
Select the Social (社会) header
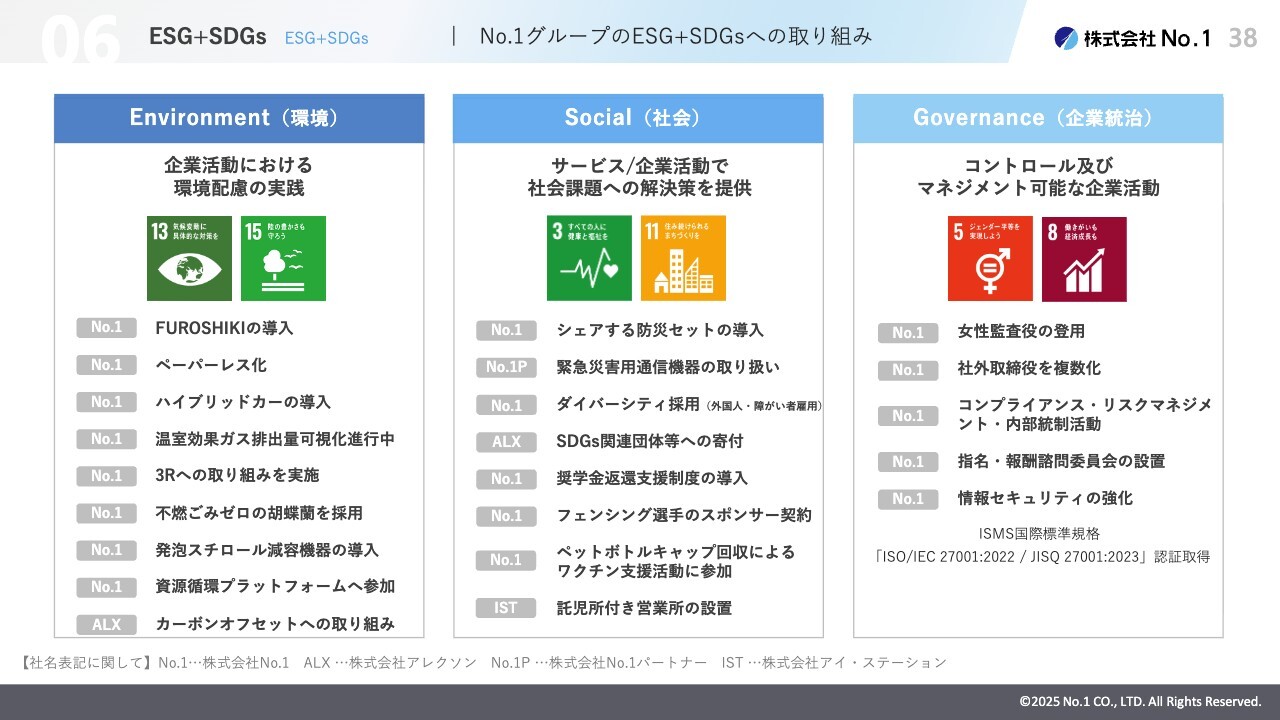pos(638,118)
